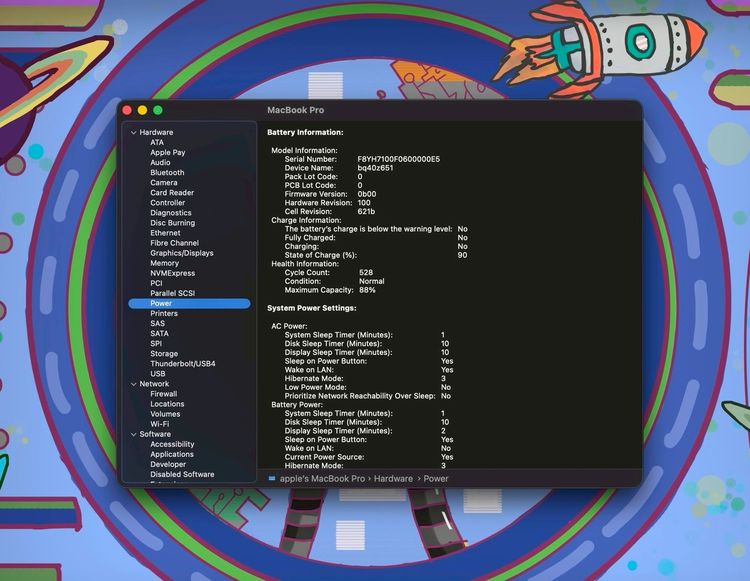Click the Hardware segment in the bottom path bar
The height and width of the screenshot is (581, 750).
(x=393, y=479)
